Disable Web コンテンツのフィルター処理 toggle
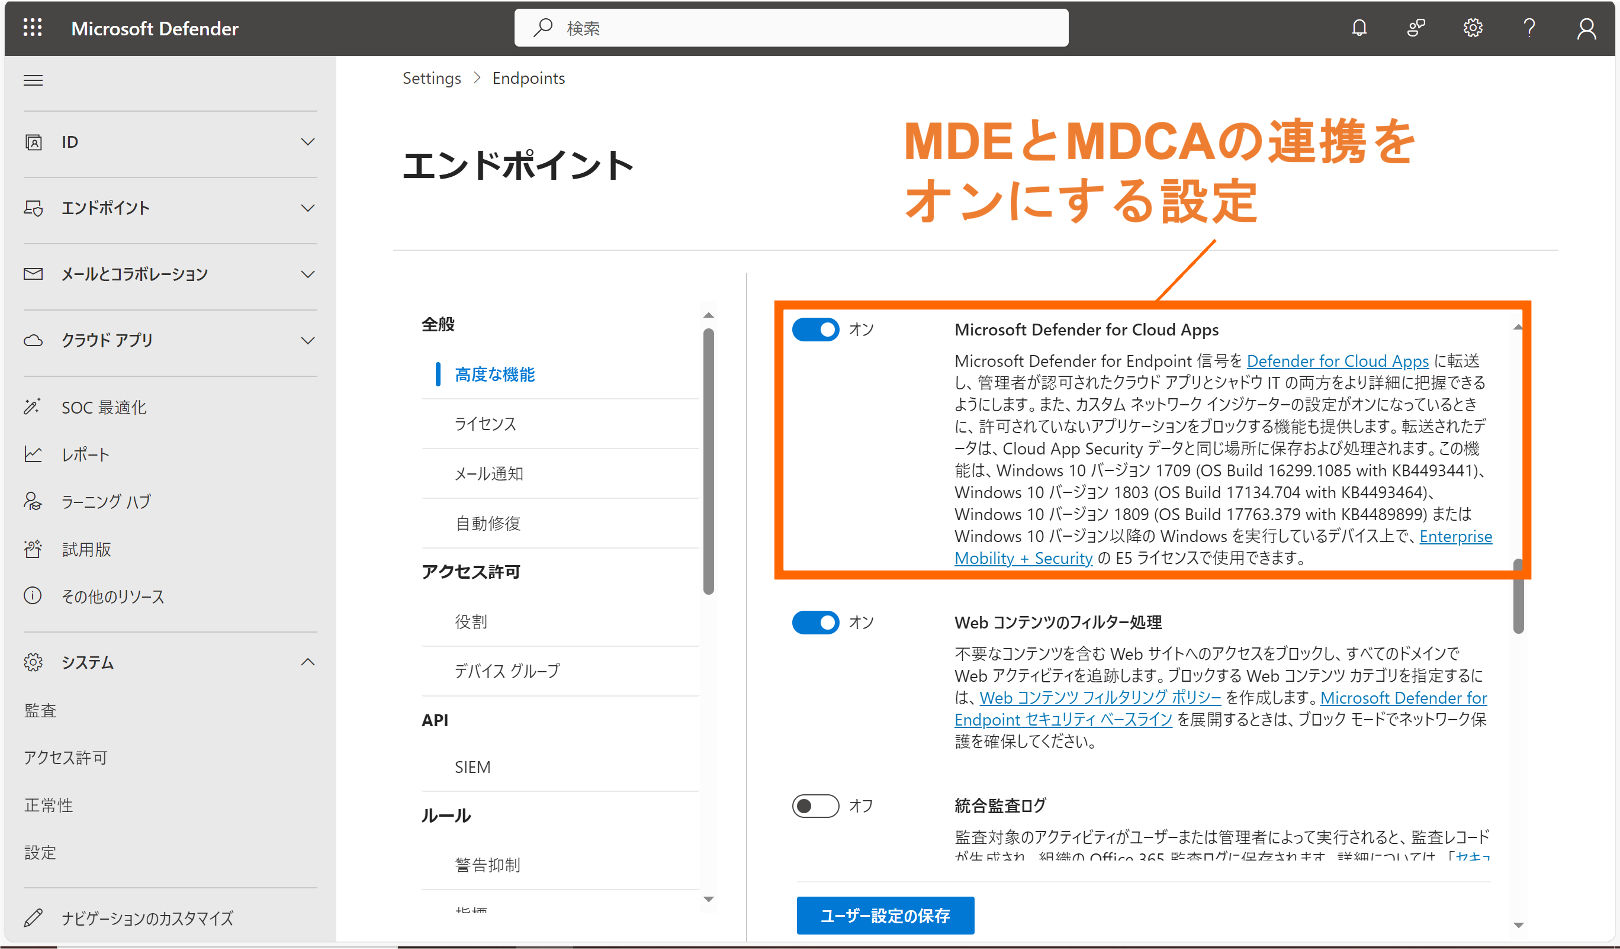This screenshot has height=949, width=1620. tap(815, 623)
